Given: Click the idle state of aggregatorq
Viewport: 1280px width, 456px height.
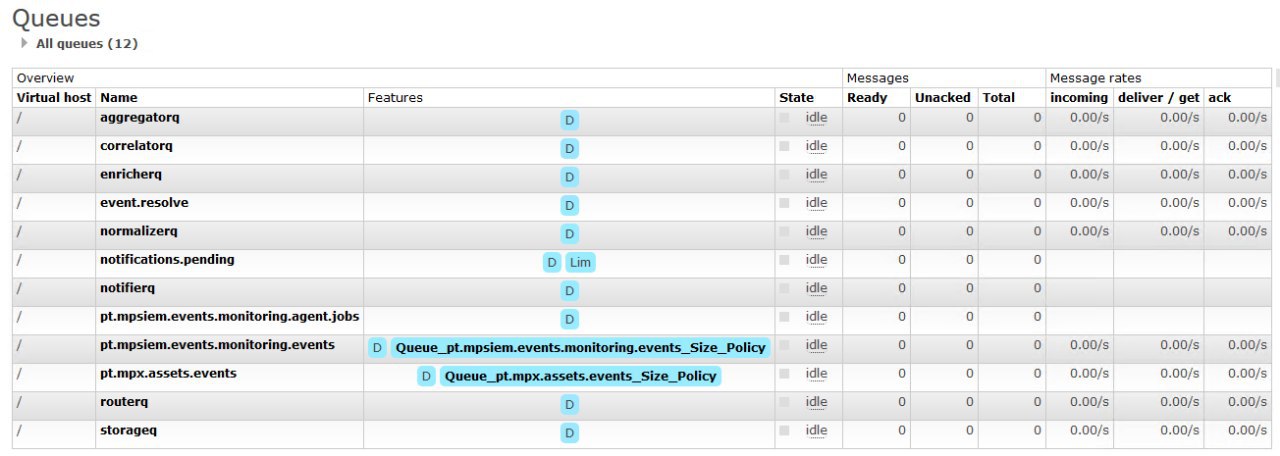Looking at the screenshot, I should (x=817, y=118).
